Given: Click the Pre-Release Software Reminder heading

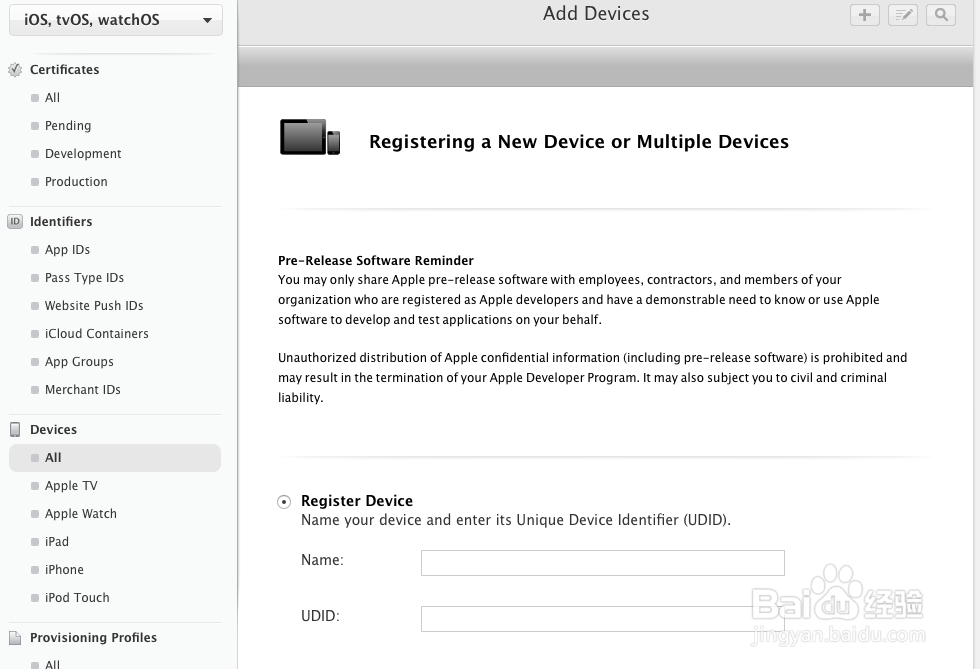Looking at the screenshot, I should tap(376, 261).
